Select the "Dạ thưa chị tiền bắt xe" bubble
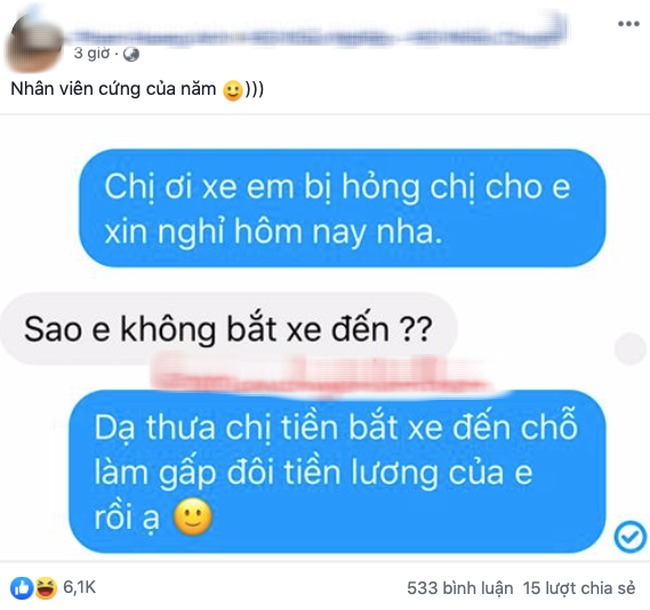This screenshot has height=610, width=650. pyautogui.click(x=337, y=472)
